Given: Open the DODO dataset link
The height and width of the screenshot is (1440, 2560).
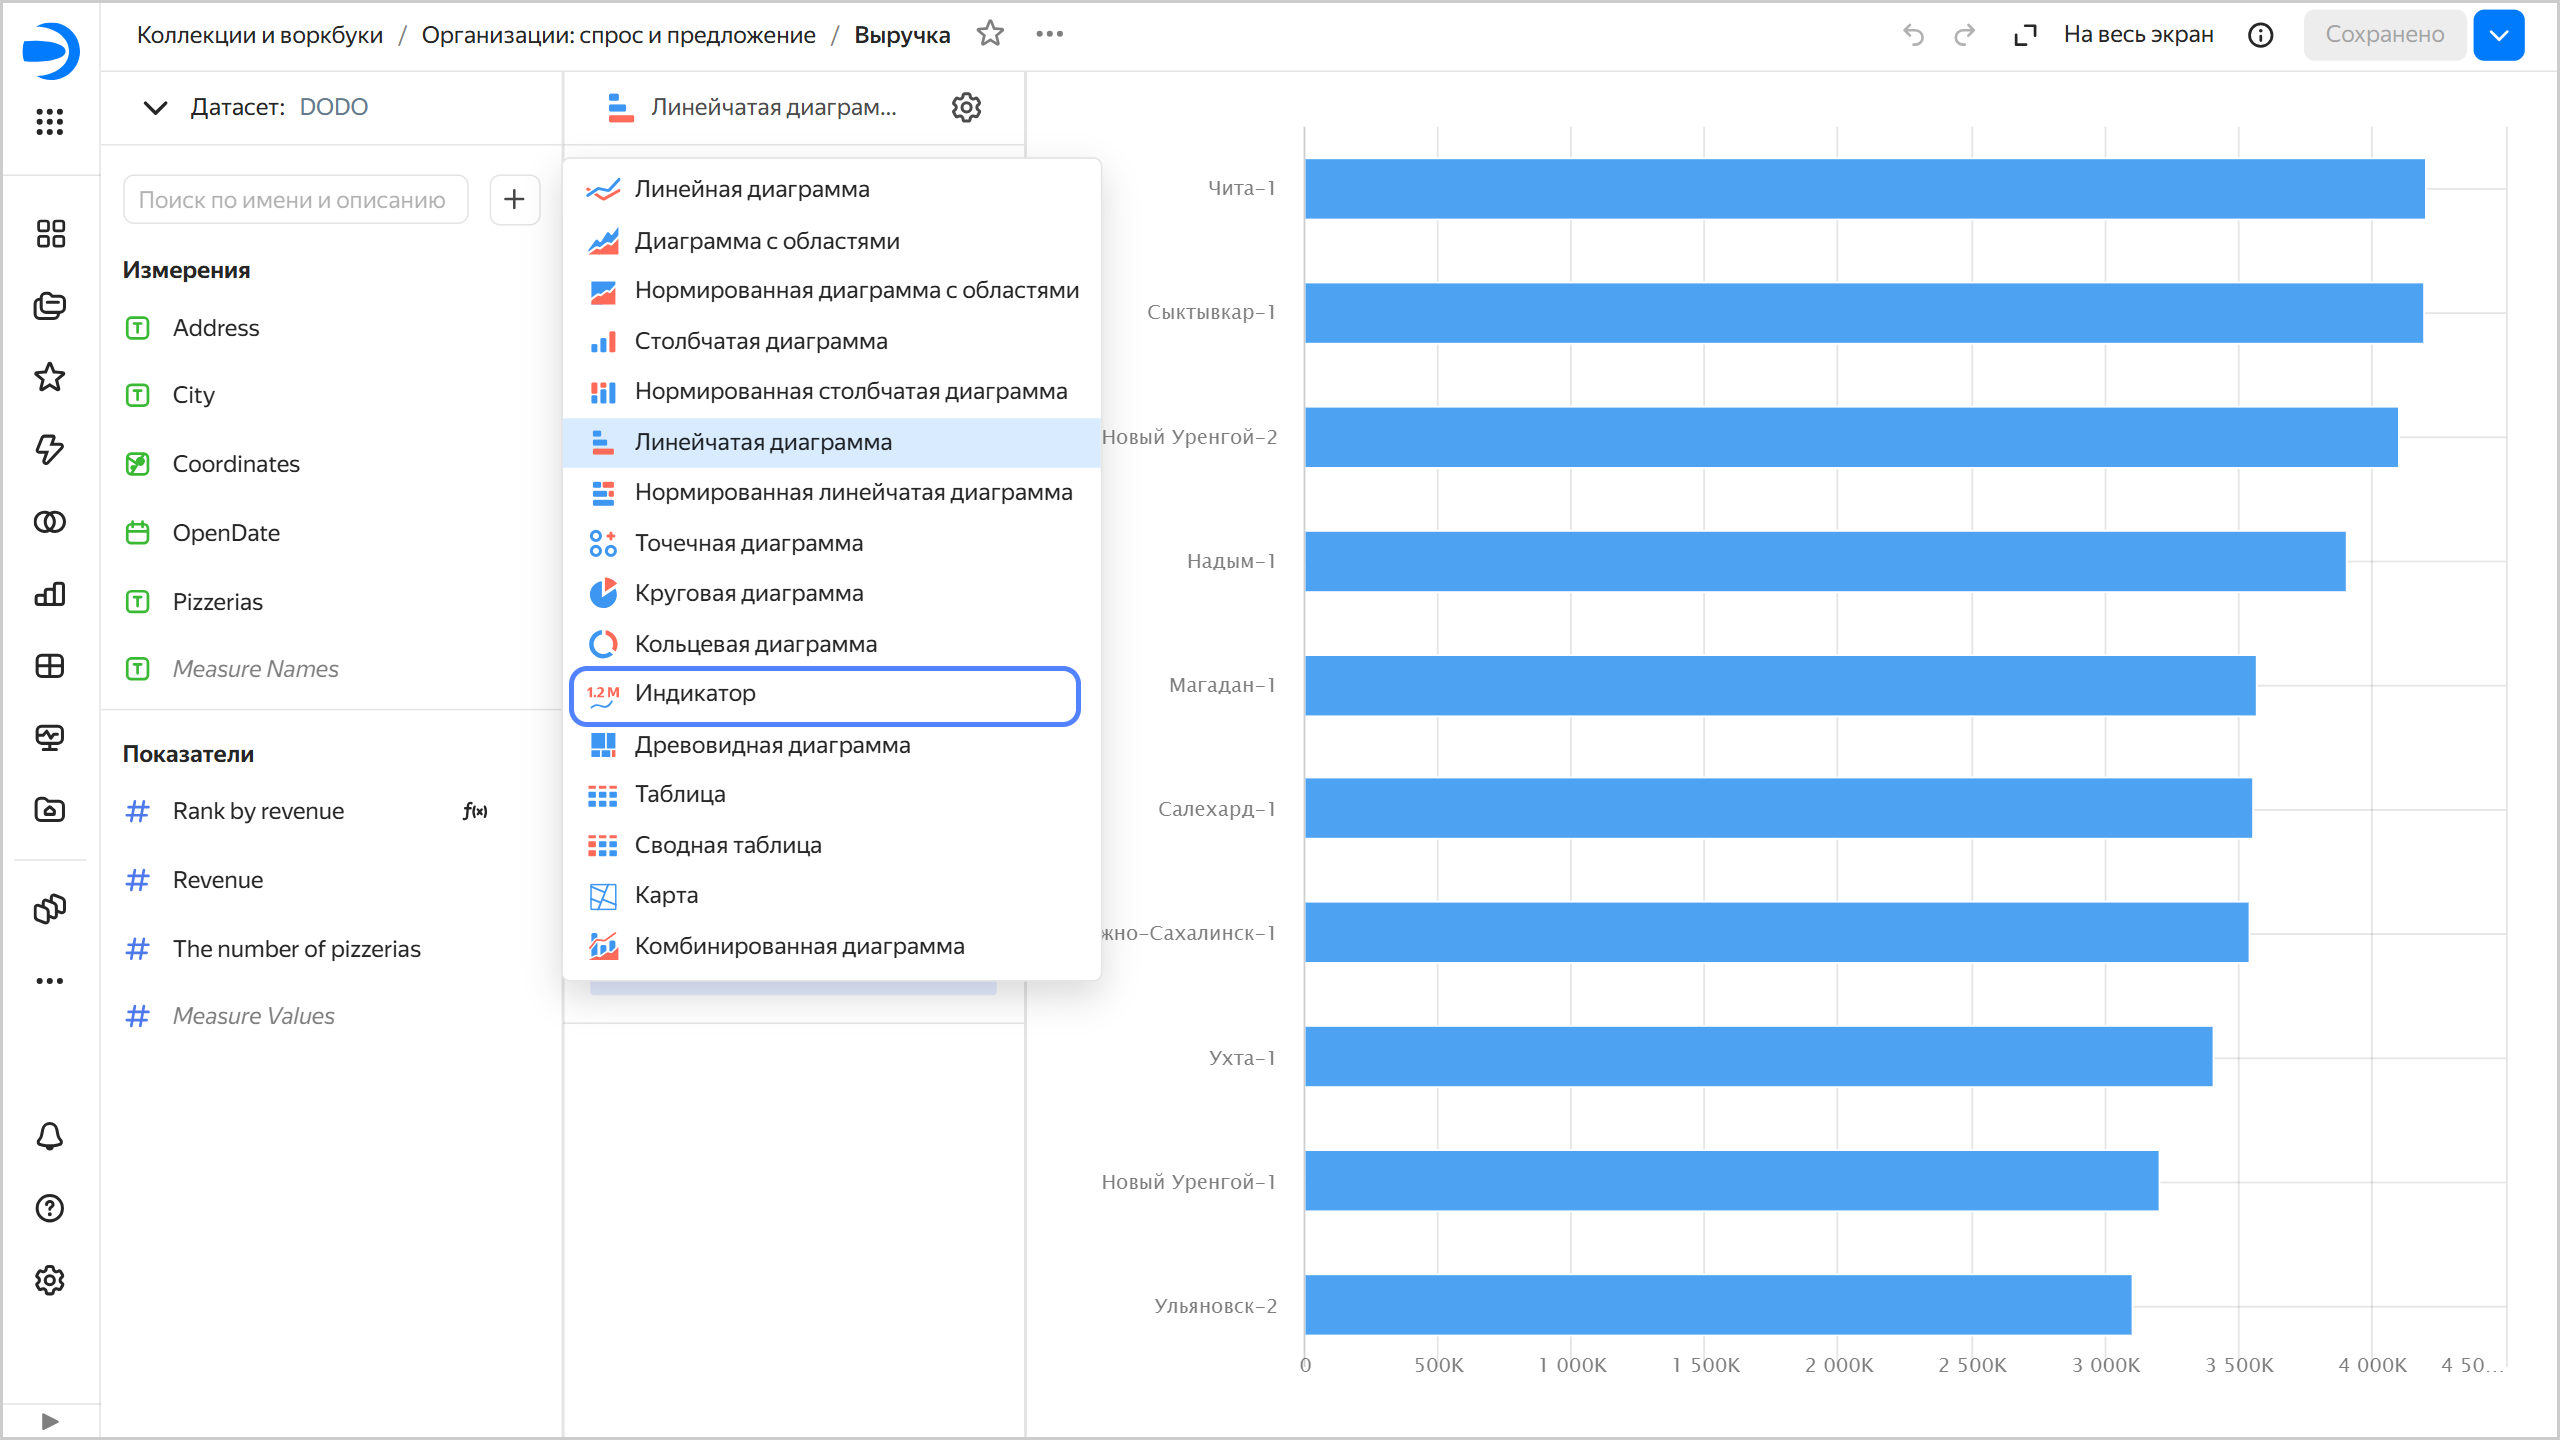Looking at the screenshot, I should (333, 107).
